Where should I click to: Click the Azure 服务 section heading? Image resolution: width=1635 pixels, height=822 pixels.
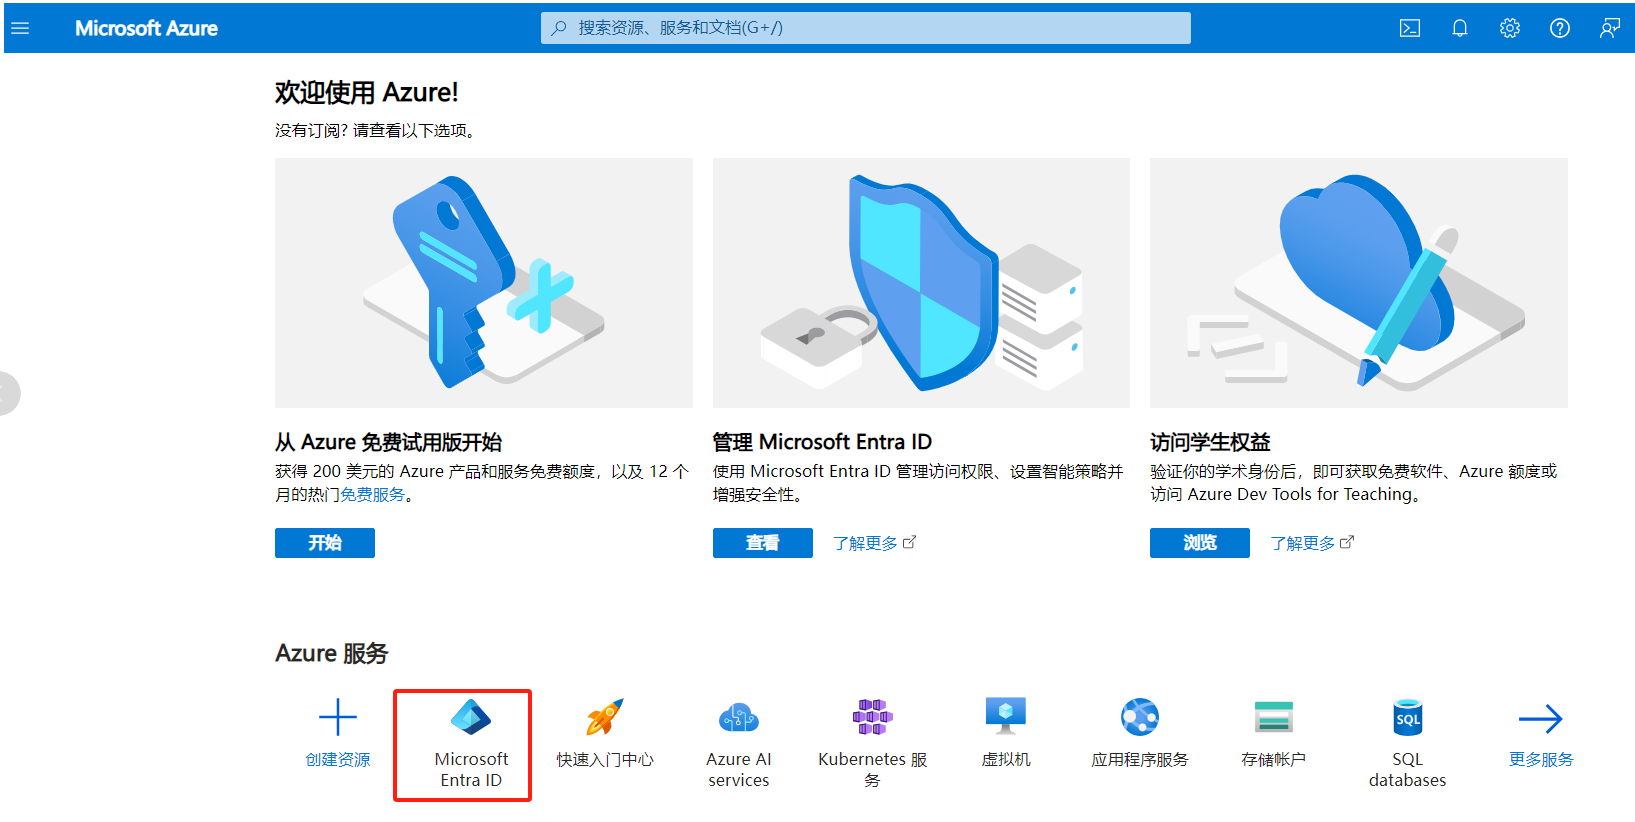(x=331, y=653)
